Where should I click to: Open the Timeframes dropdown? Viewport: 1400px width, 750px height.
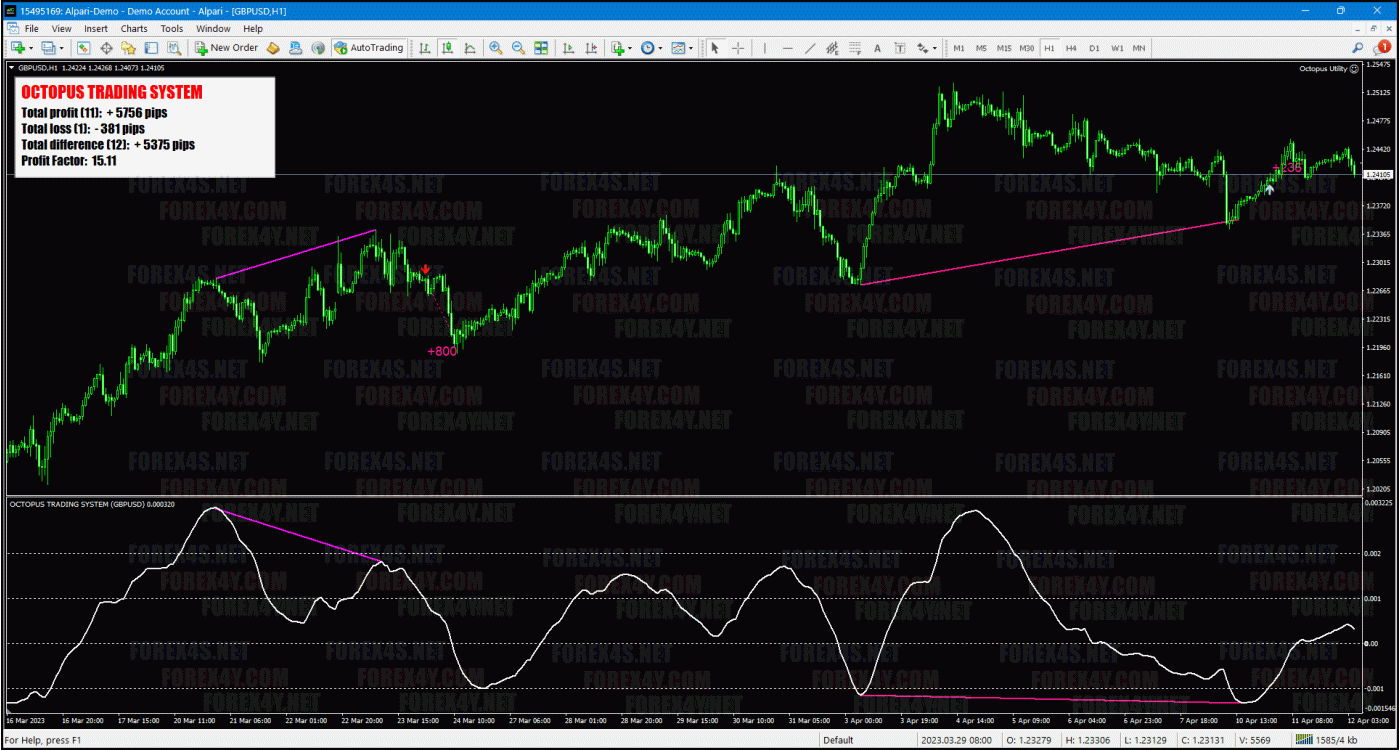pos(648,47)
